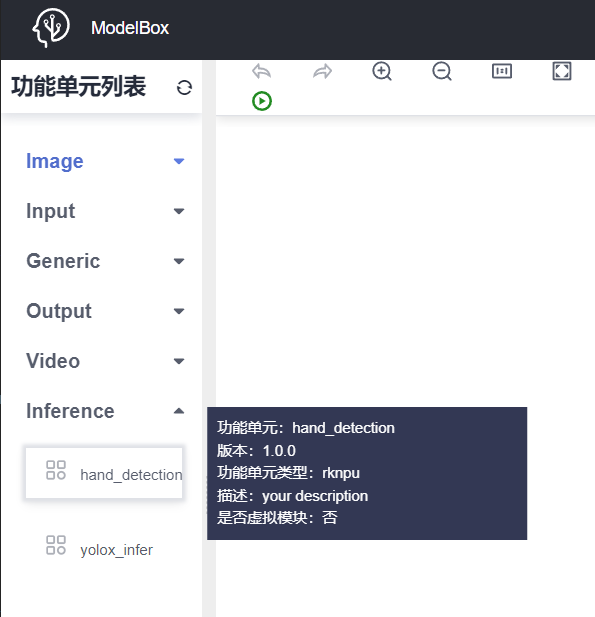Expand the Generic category arrow
Viewport: 595px width, 617px height.
pyautogui.click(x=179, y=261)
